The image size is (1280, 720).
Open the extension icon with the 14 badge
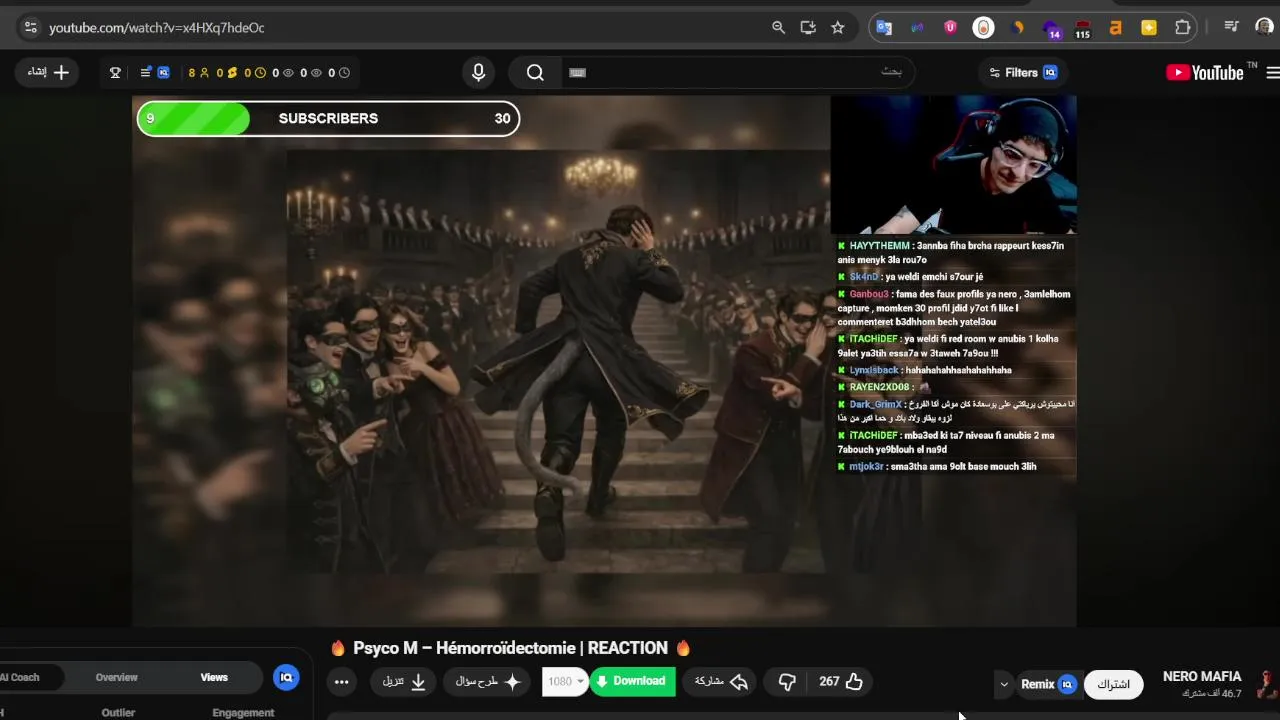point(1051,29)
